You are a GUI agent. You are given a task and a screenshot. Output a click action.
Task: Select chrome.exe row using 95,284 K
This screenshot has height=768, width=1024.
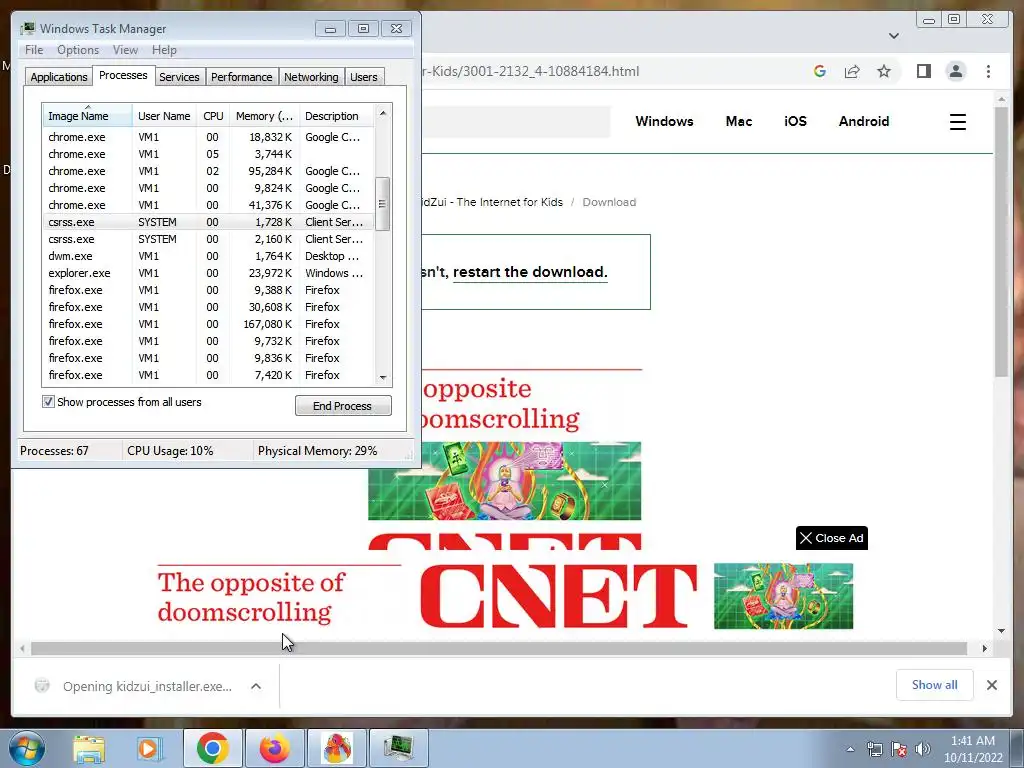pyautogui.click(x=208, y=171)
